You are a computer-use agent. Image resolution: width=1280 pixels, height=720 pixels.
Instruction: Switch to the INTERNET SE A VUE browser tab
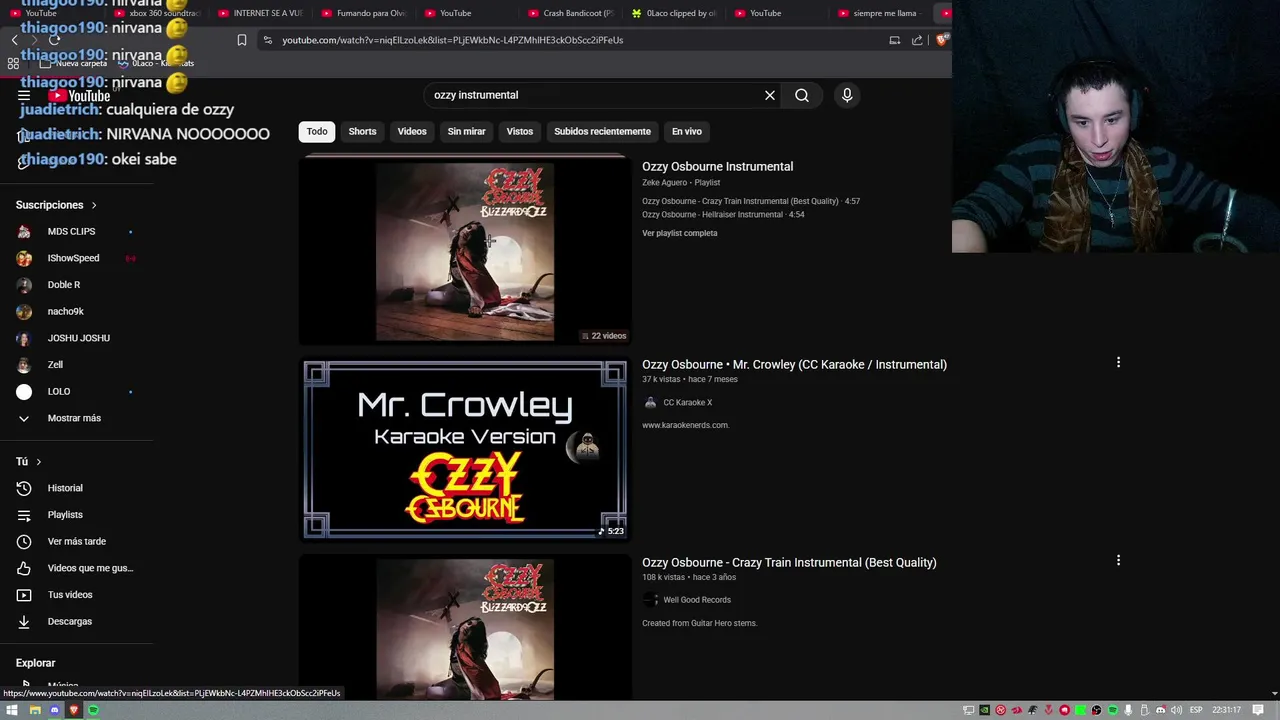(x=260, y=13)
